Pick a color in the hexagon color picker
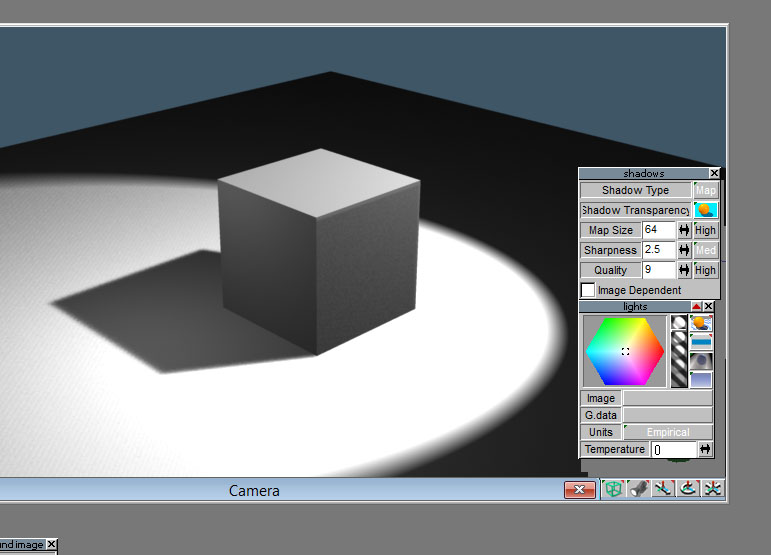The width and height of the screenshot is (771, 555). pos(625,351)
